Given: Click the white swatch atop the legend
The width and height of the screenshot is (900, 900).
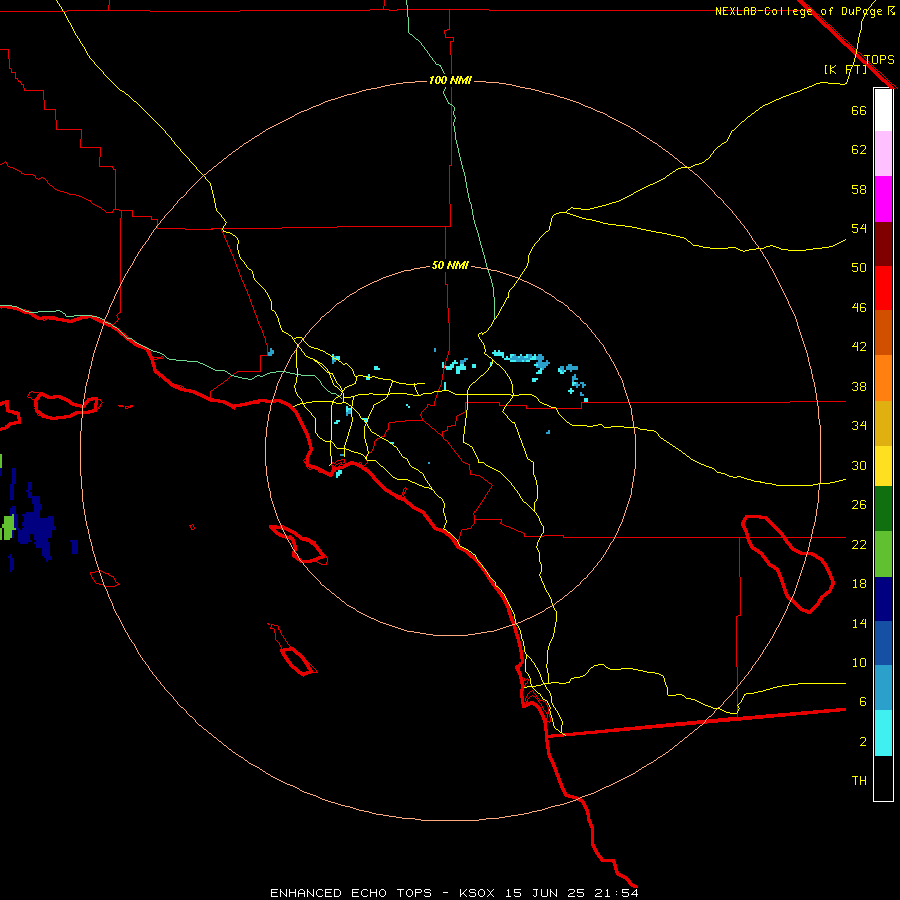Looking at the screenshot, I should (883, 110).
